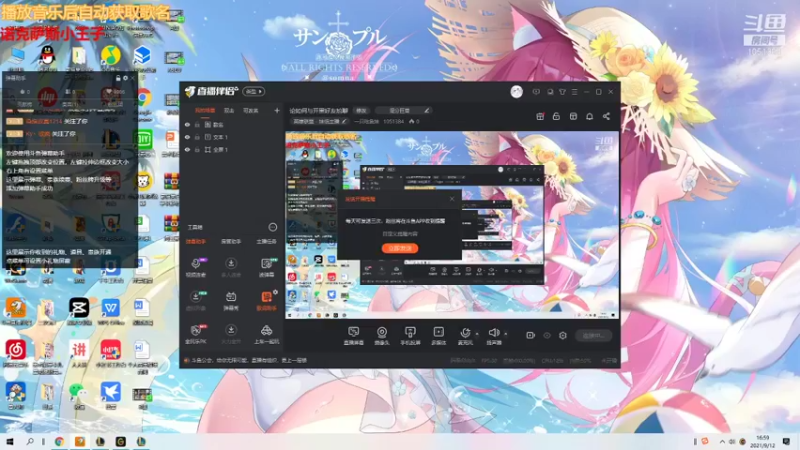Image resolution: width=800 pixels, height=450 pixels.
Task: Open settings gear in danmaku assistant window
Action: (126, 78)
